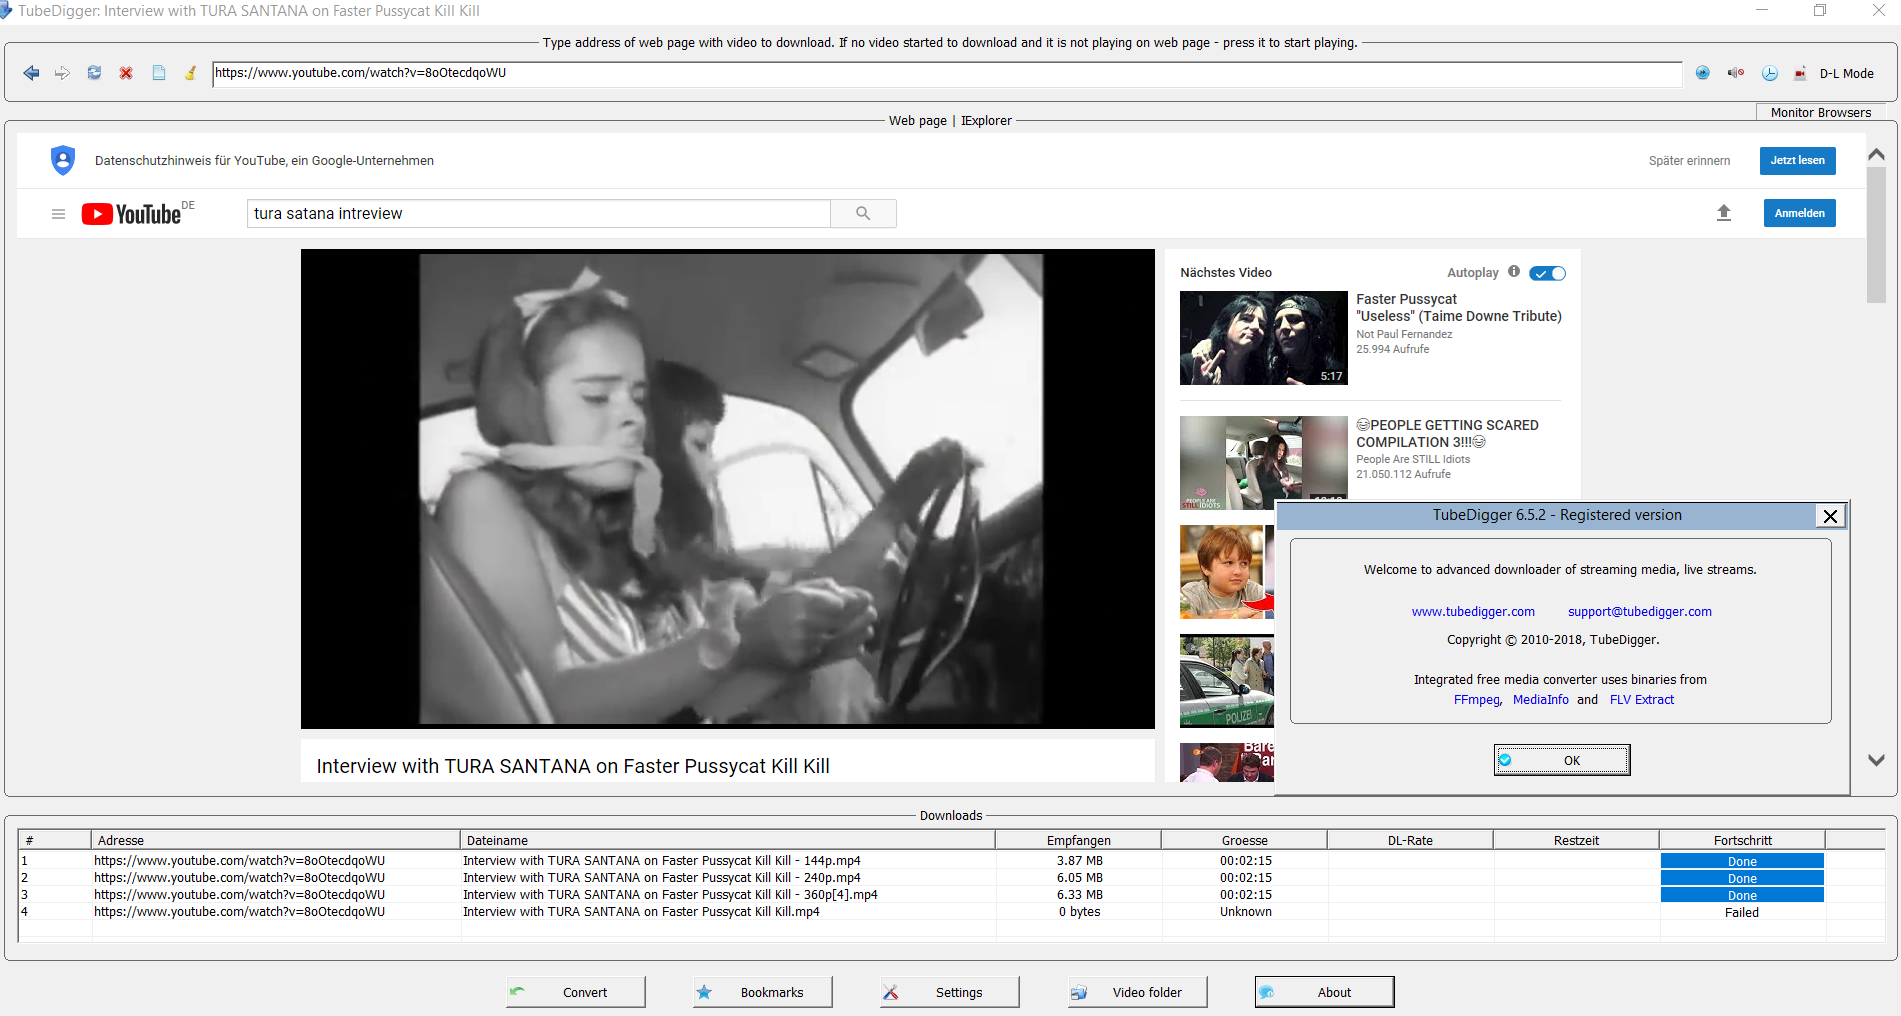1901x1016 pixels.
Task: Click the clock scheduler icon
Action: (x=1769, y=73)
